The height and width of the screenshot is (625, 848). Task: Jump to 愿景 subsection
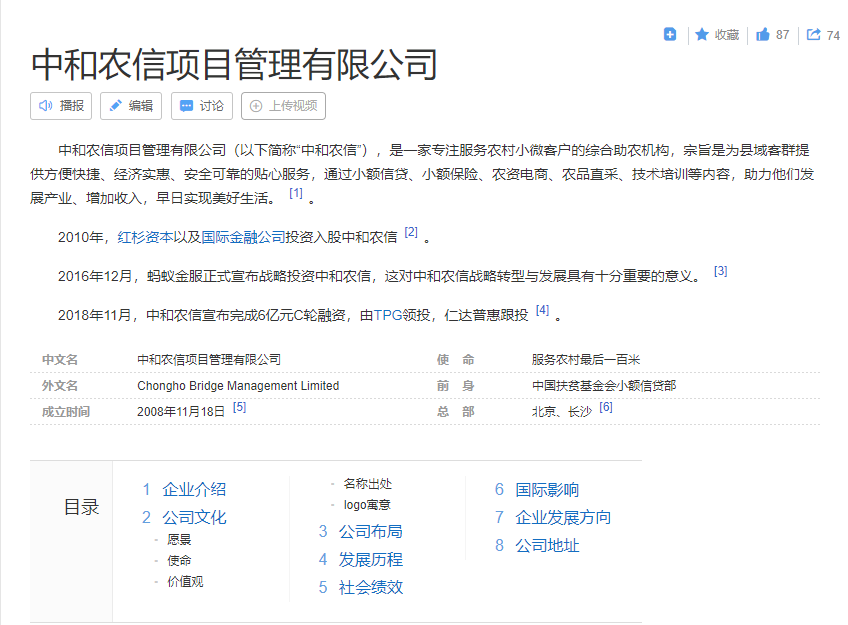(179, 540)
